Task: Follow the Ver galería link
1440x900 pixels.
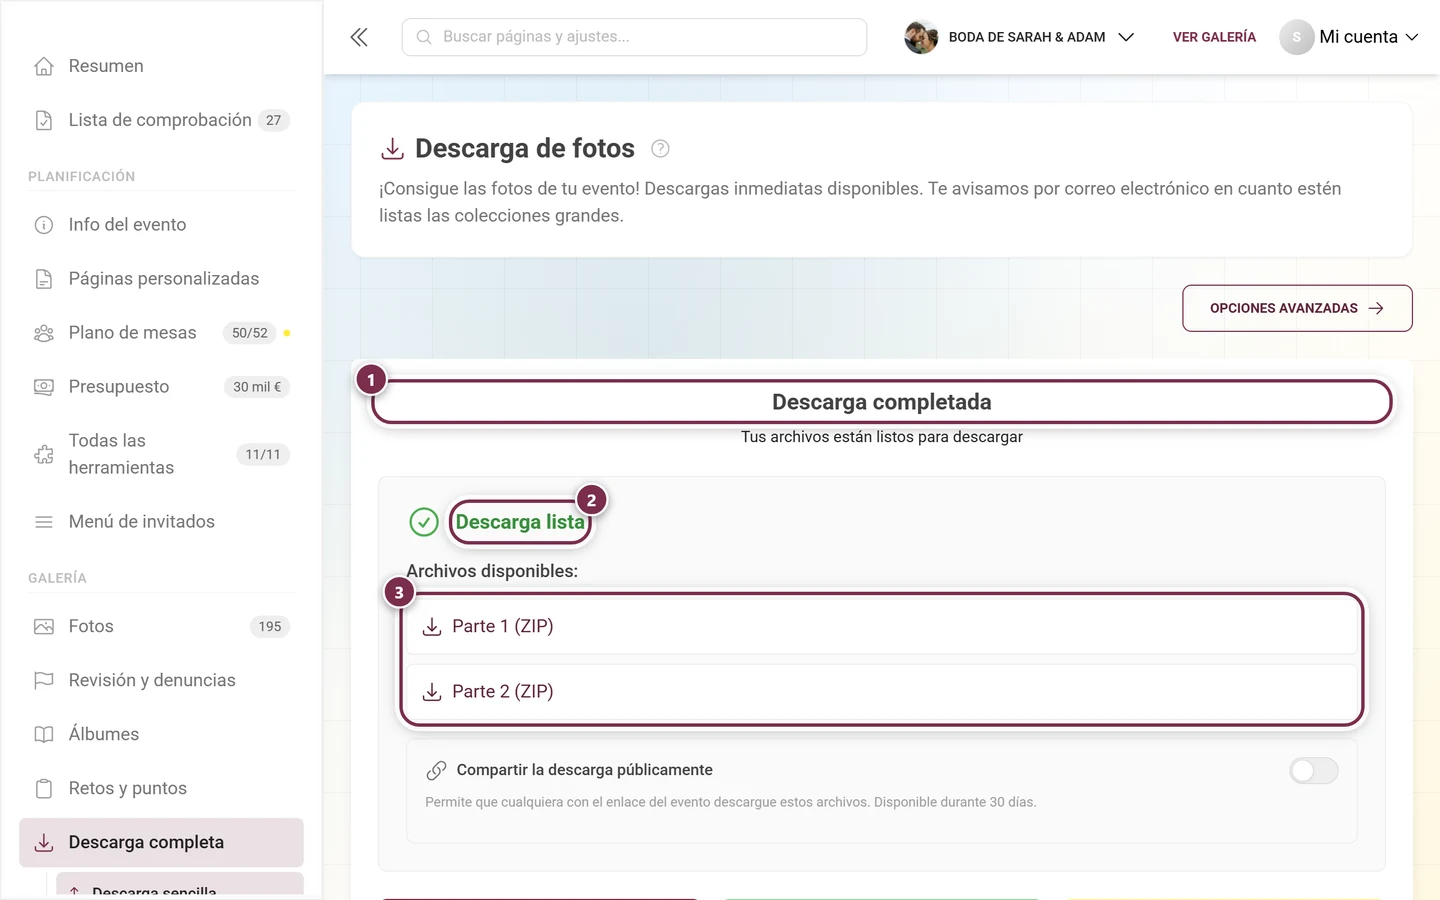Action: [1214, 37]
